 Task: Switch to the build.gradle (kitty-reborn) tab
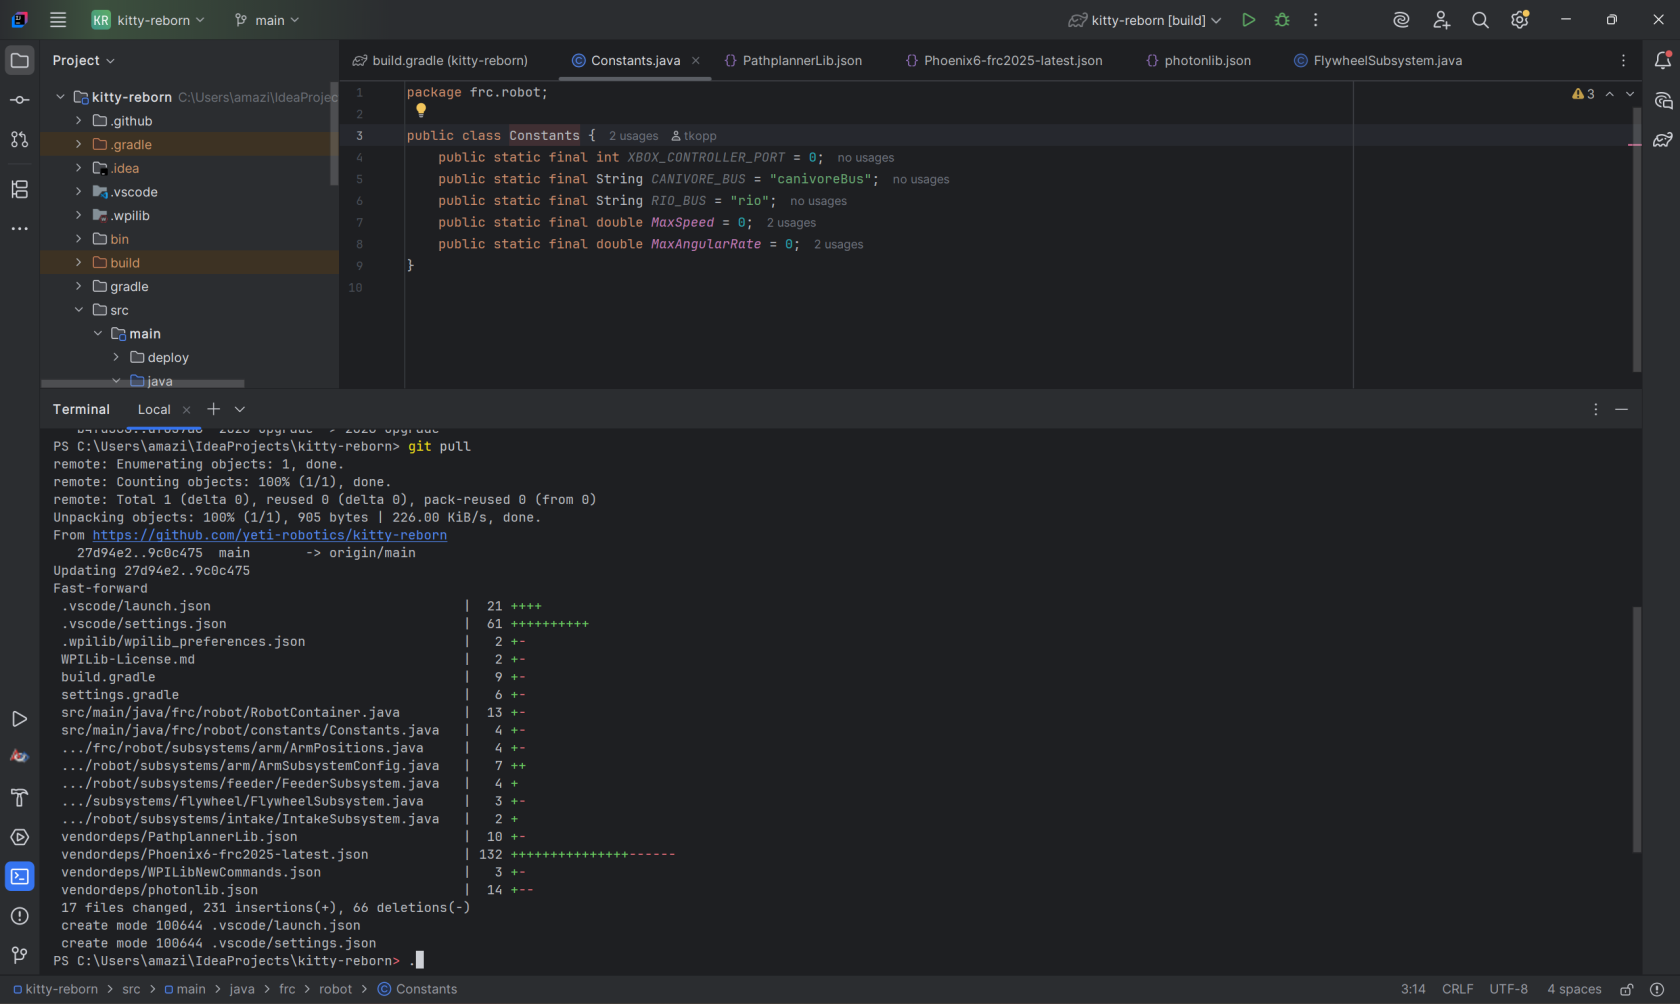coord(440,61)
